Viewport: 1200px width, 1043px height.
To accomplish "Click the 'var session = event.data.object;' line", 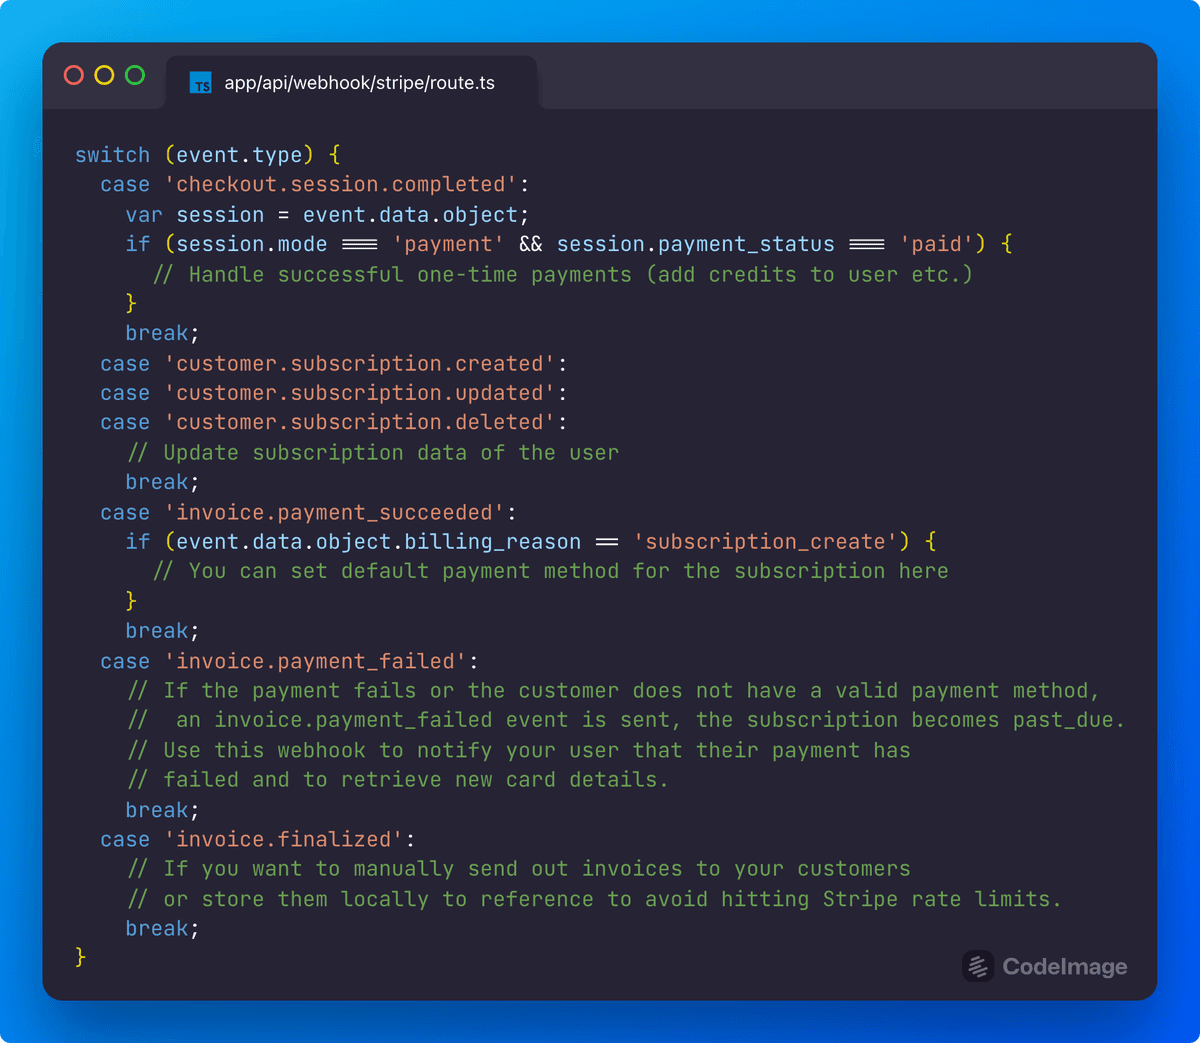I will tap(327, 215).
